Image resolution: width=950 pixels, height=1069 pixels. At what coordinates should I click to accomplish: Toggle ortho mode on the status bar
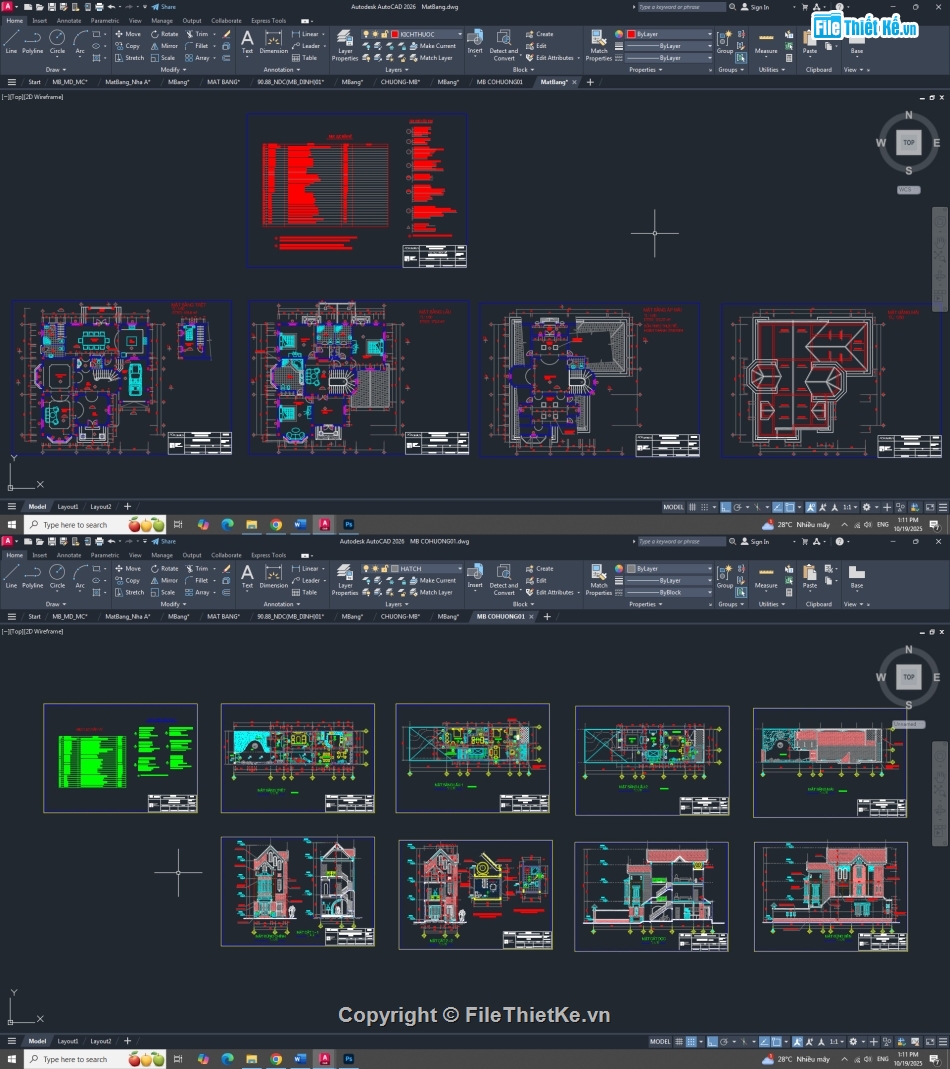pos(726,507)
